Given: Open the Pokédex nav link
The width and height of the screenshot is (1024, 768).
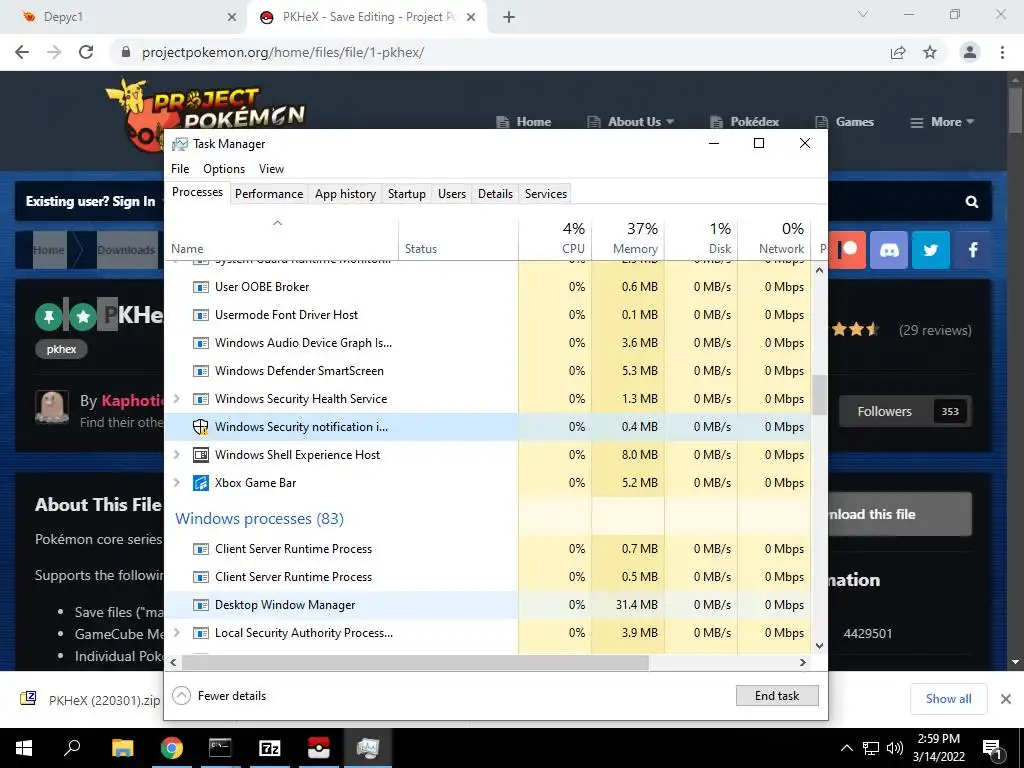Looking at the screenshot, I should pyautogui.click(x=744, y=122).
